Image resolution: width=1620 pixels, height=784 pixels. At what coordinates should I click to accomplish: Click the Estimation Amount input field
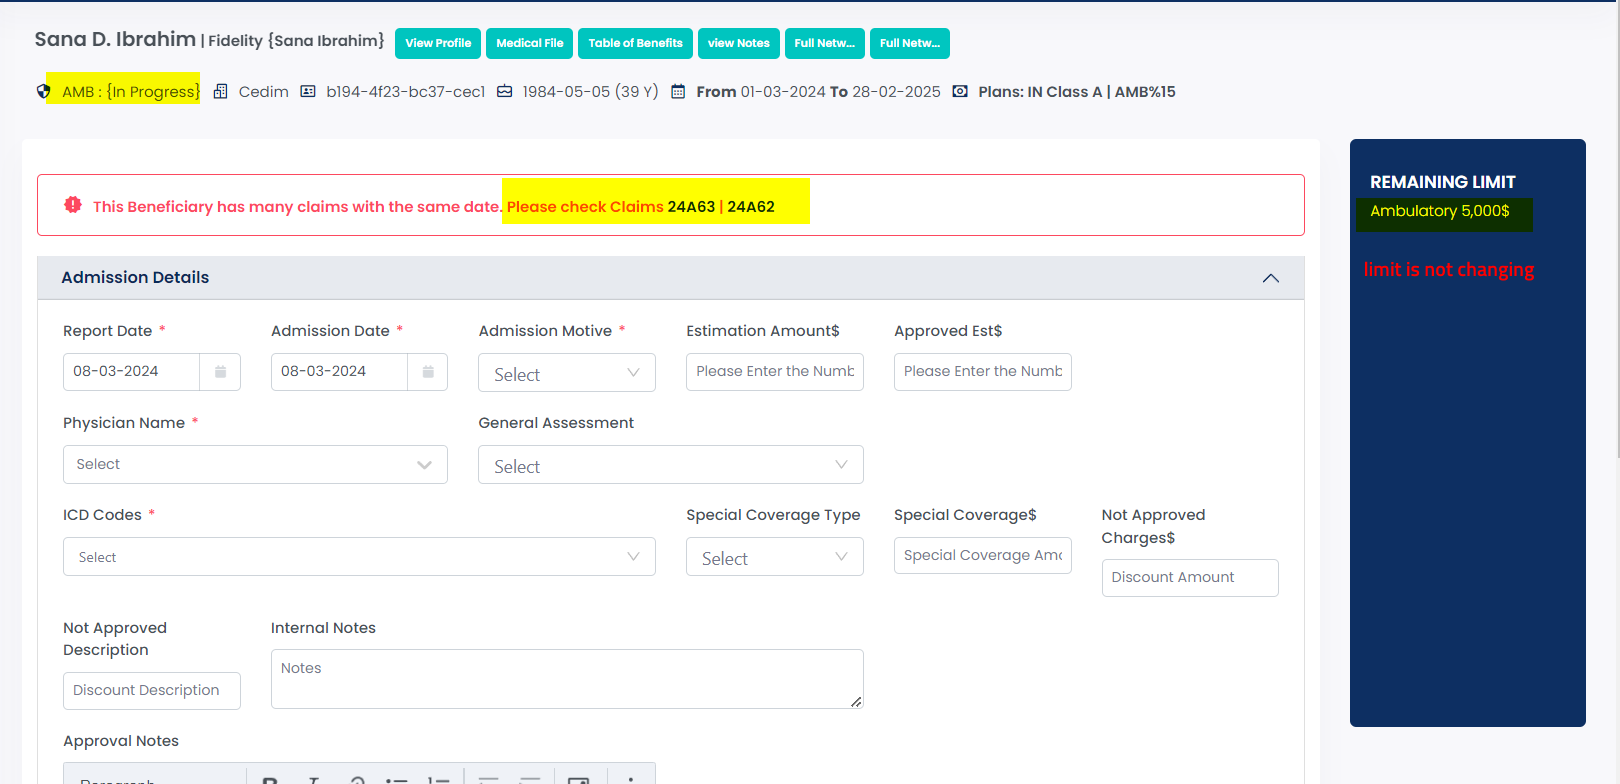click(774, 372)
